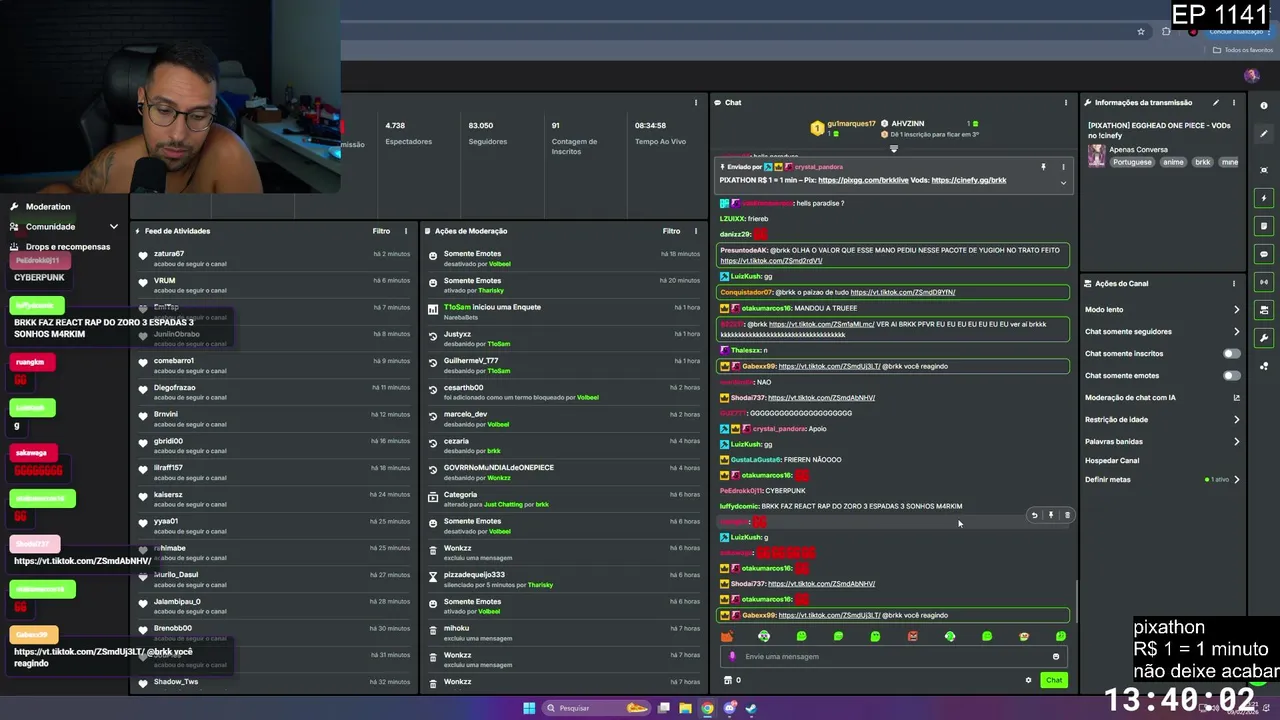Click Diegofrazao follow entry in activity feed
The height and width of the screenshot is (720, 1280).
click(275, 392)
